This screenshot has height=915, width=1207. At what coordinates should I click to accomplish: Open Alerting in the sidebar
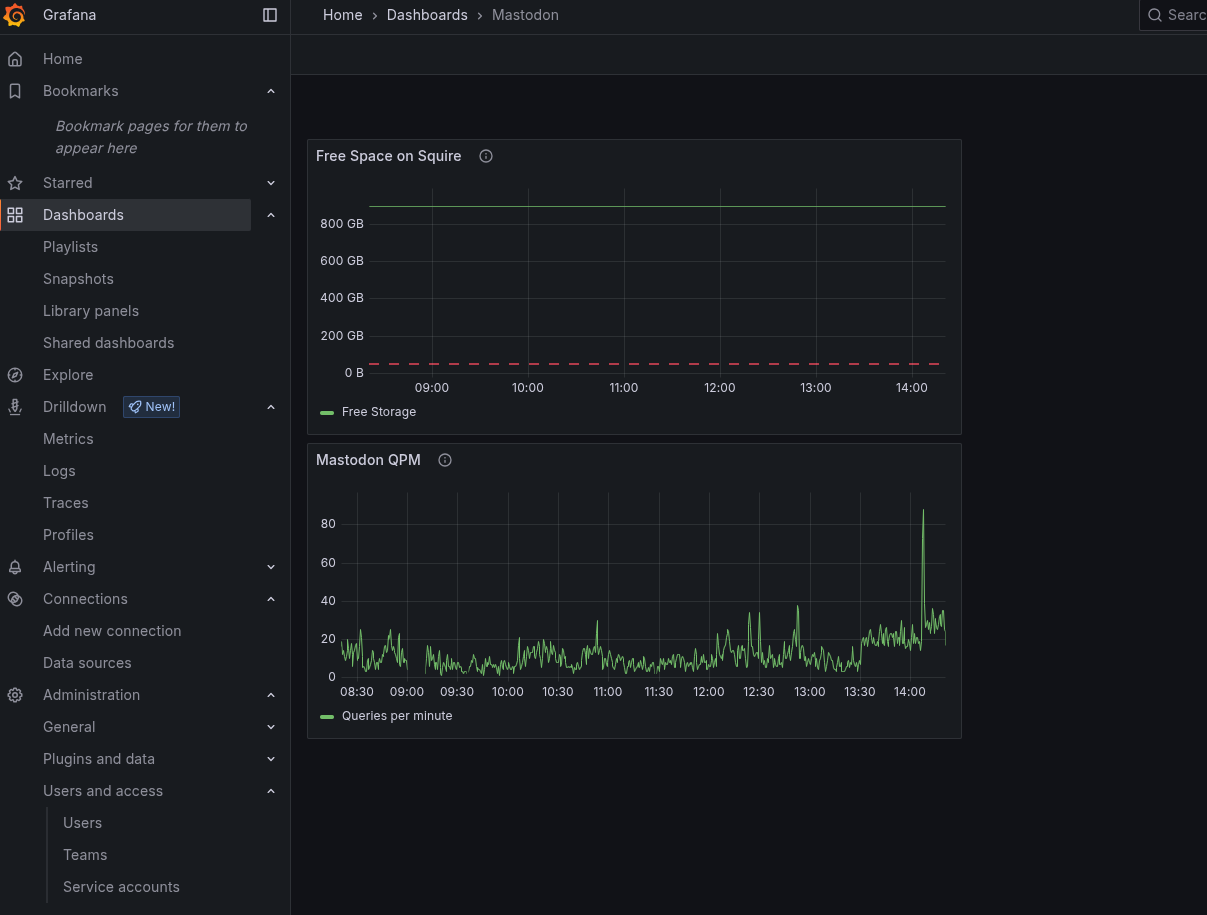69,567
